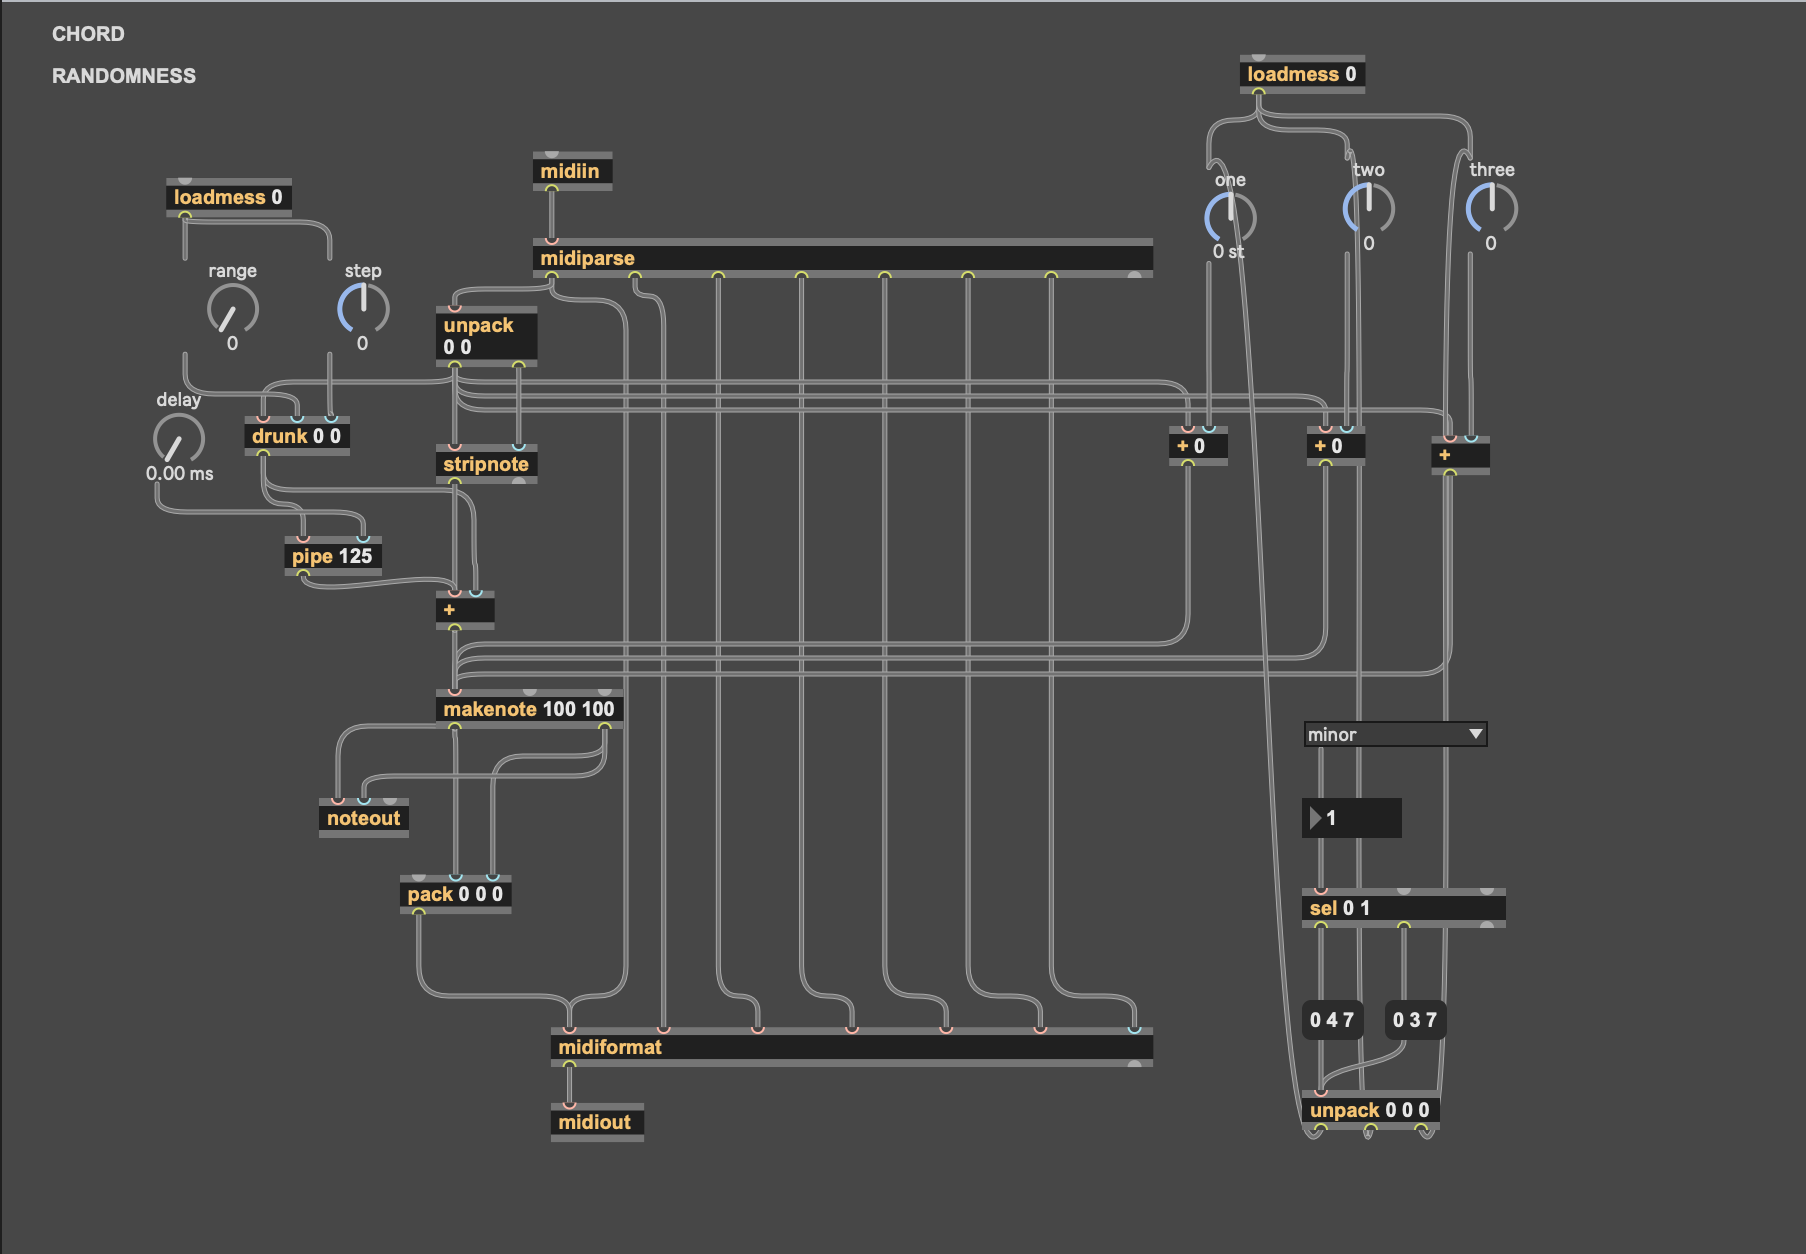Viewport: 1806px width, 1254px height.
Task: Click the number box showing 1
Action: pyautogui.click(x=1350, y=818)
